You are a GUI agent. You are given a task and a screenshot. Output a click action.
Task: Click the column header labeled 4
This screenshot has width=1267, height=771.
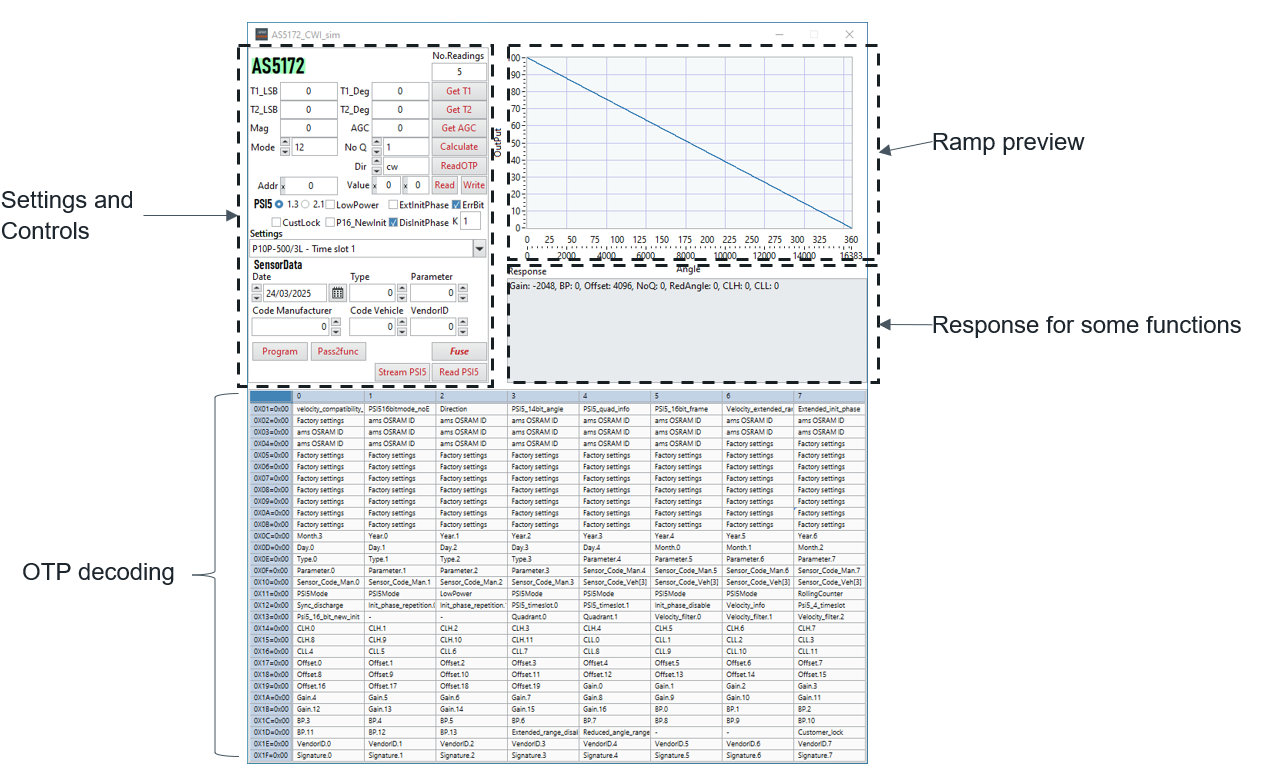point(616,397)
